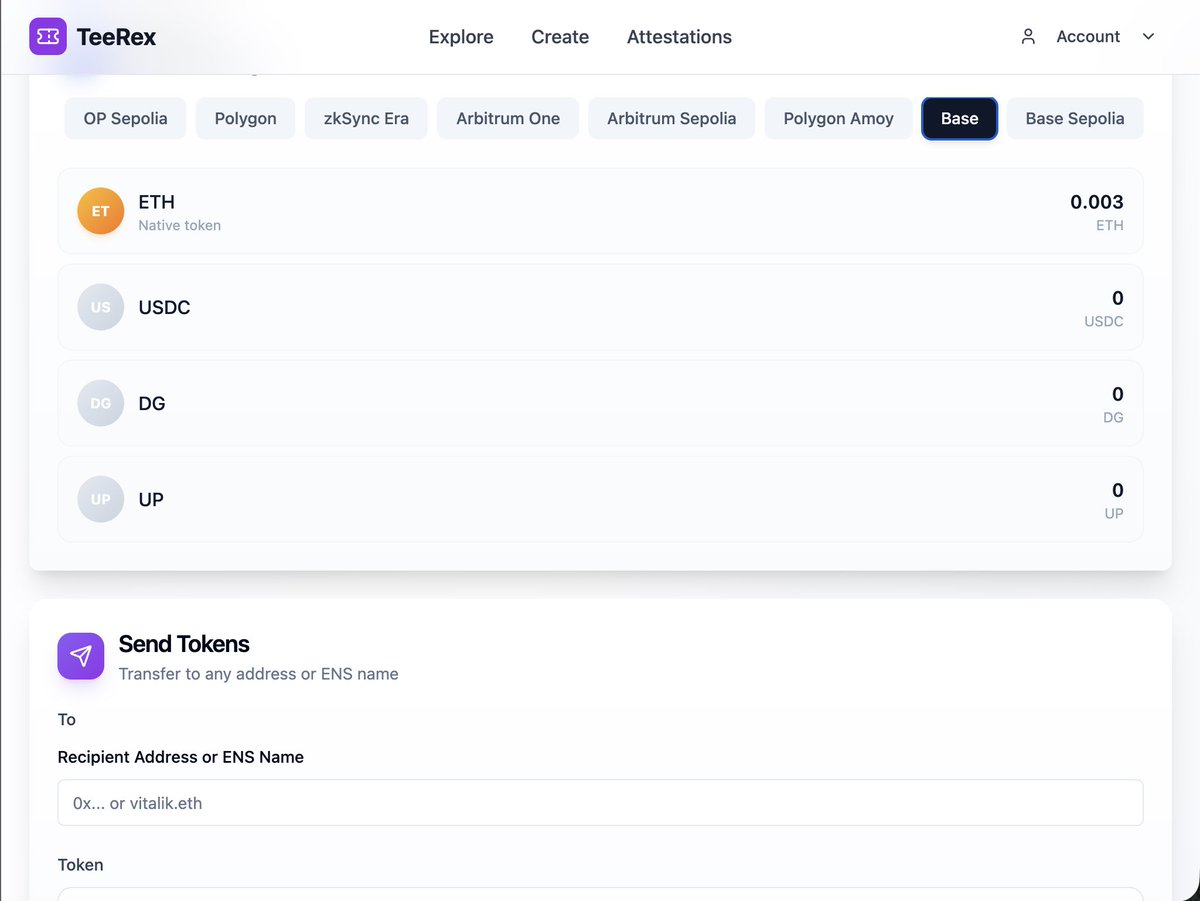
Task: Click the Account user profile icon
Action: (x=1028, y=37)
